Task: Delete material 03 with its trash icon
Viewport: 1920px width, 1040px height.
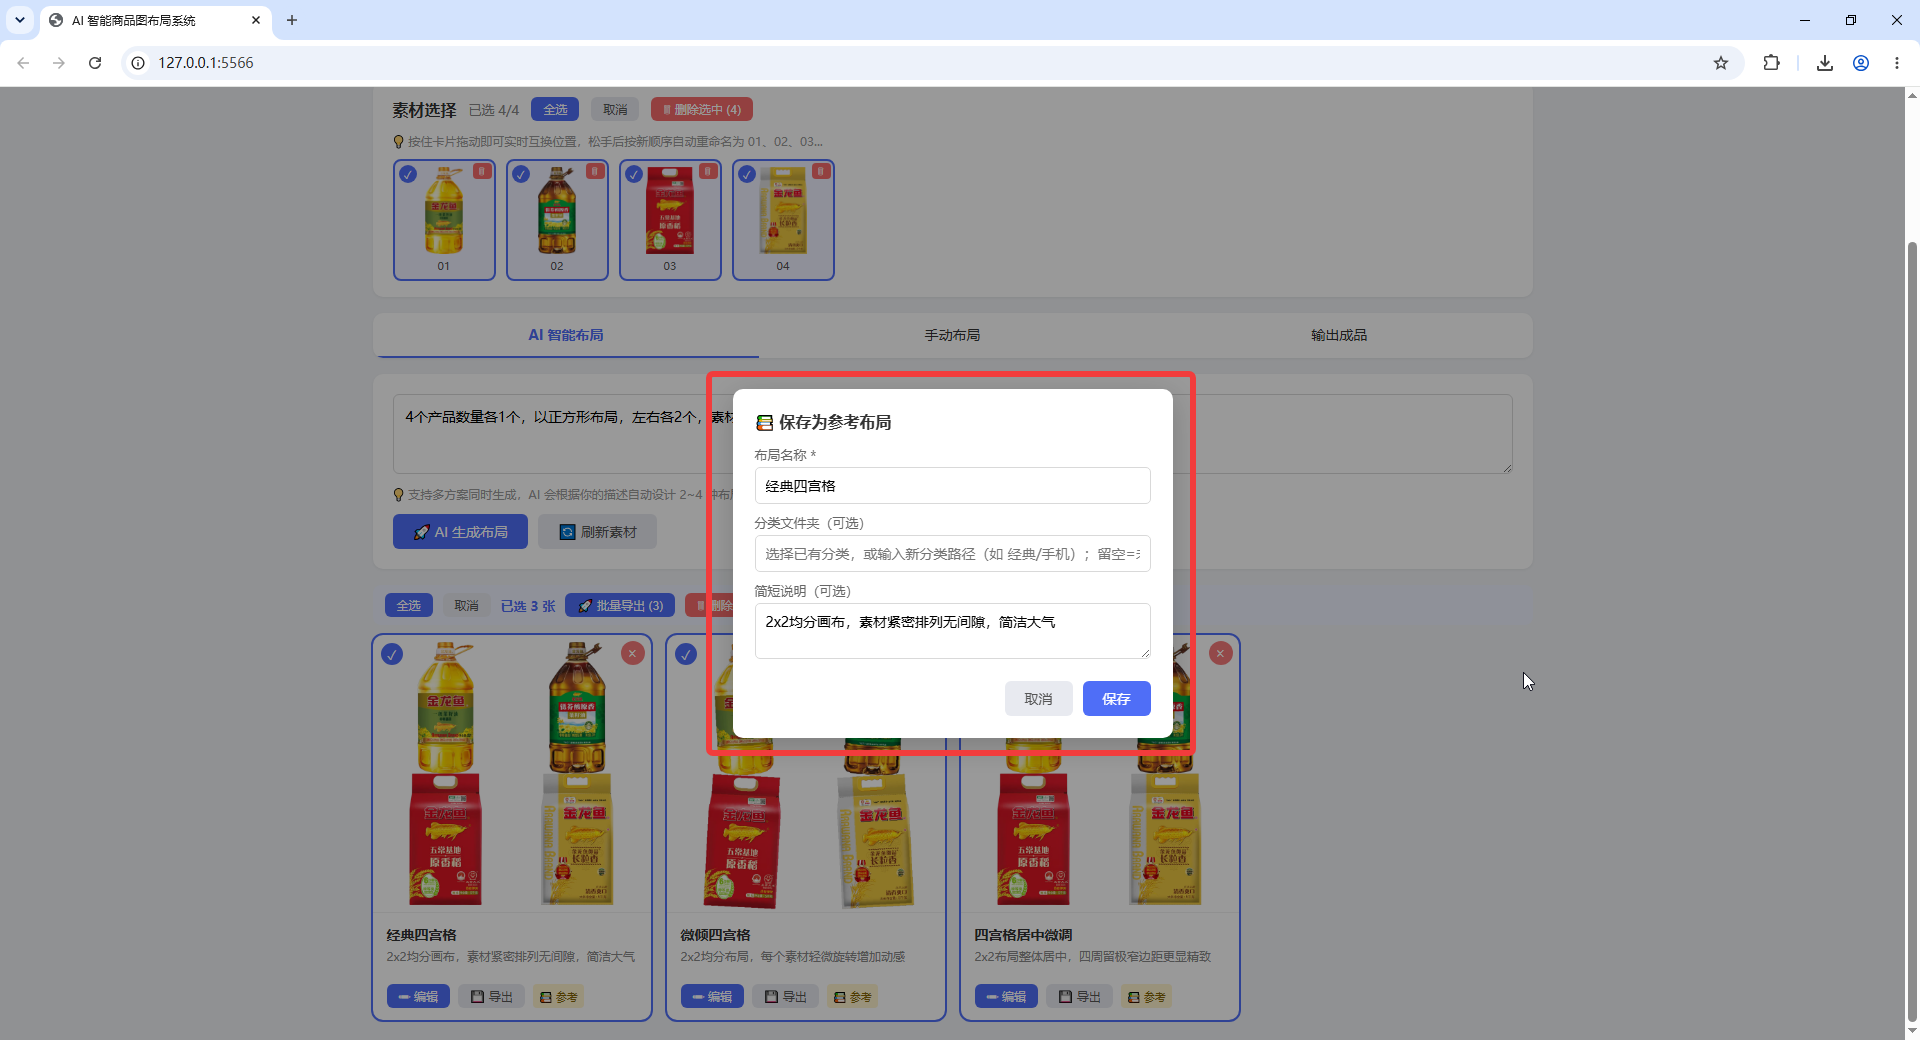Action: (x=708, y=171)
